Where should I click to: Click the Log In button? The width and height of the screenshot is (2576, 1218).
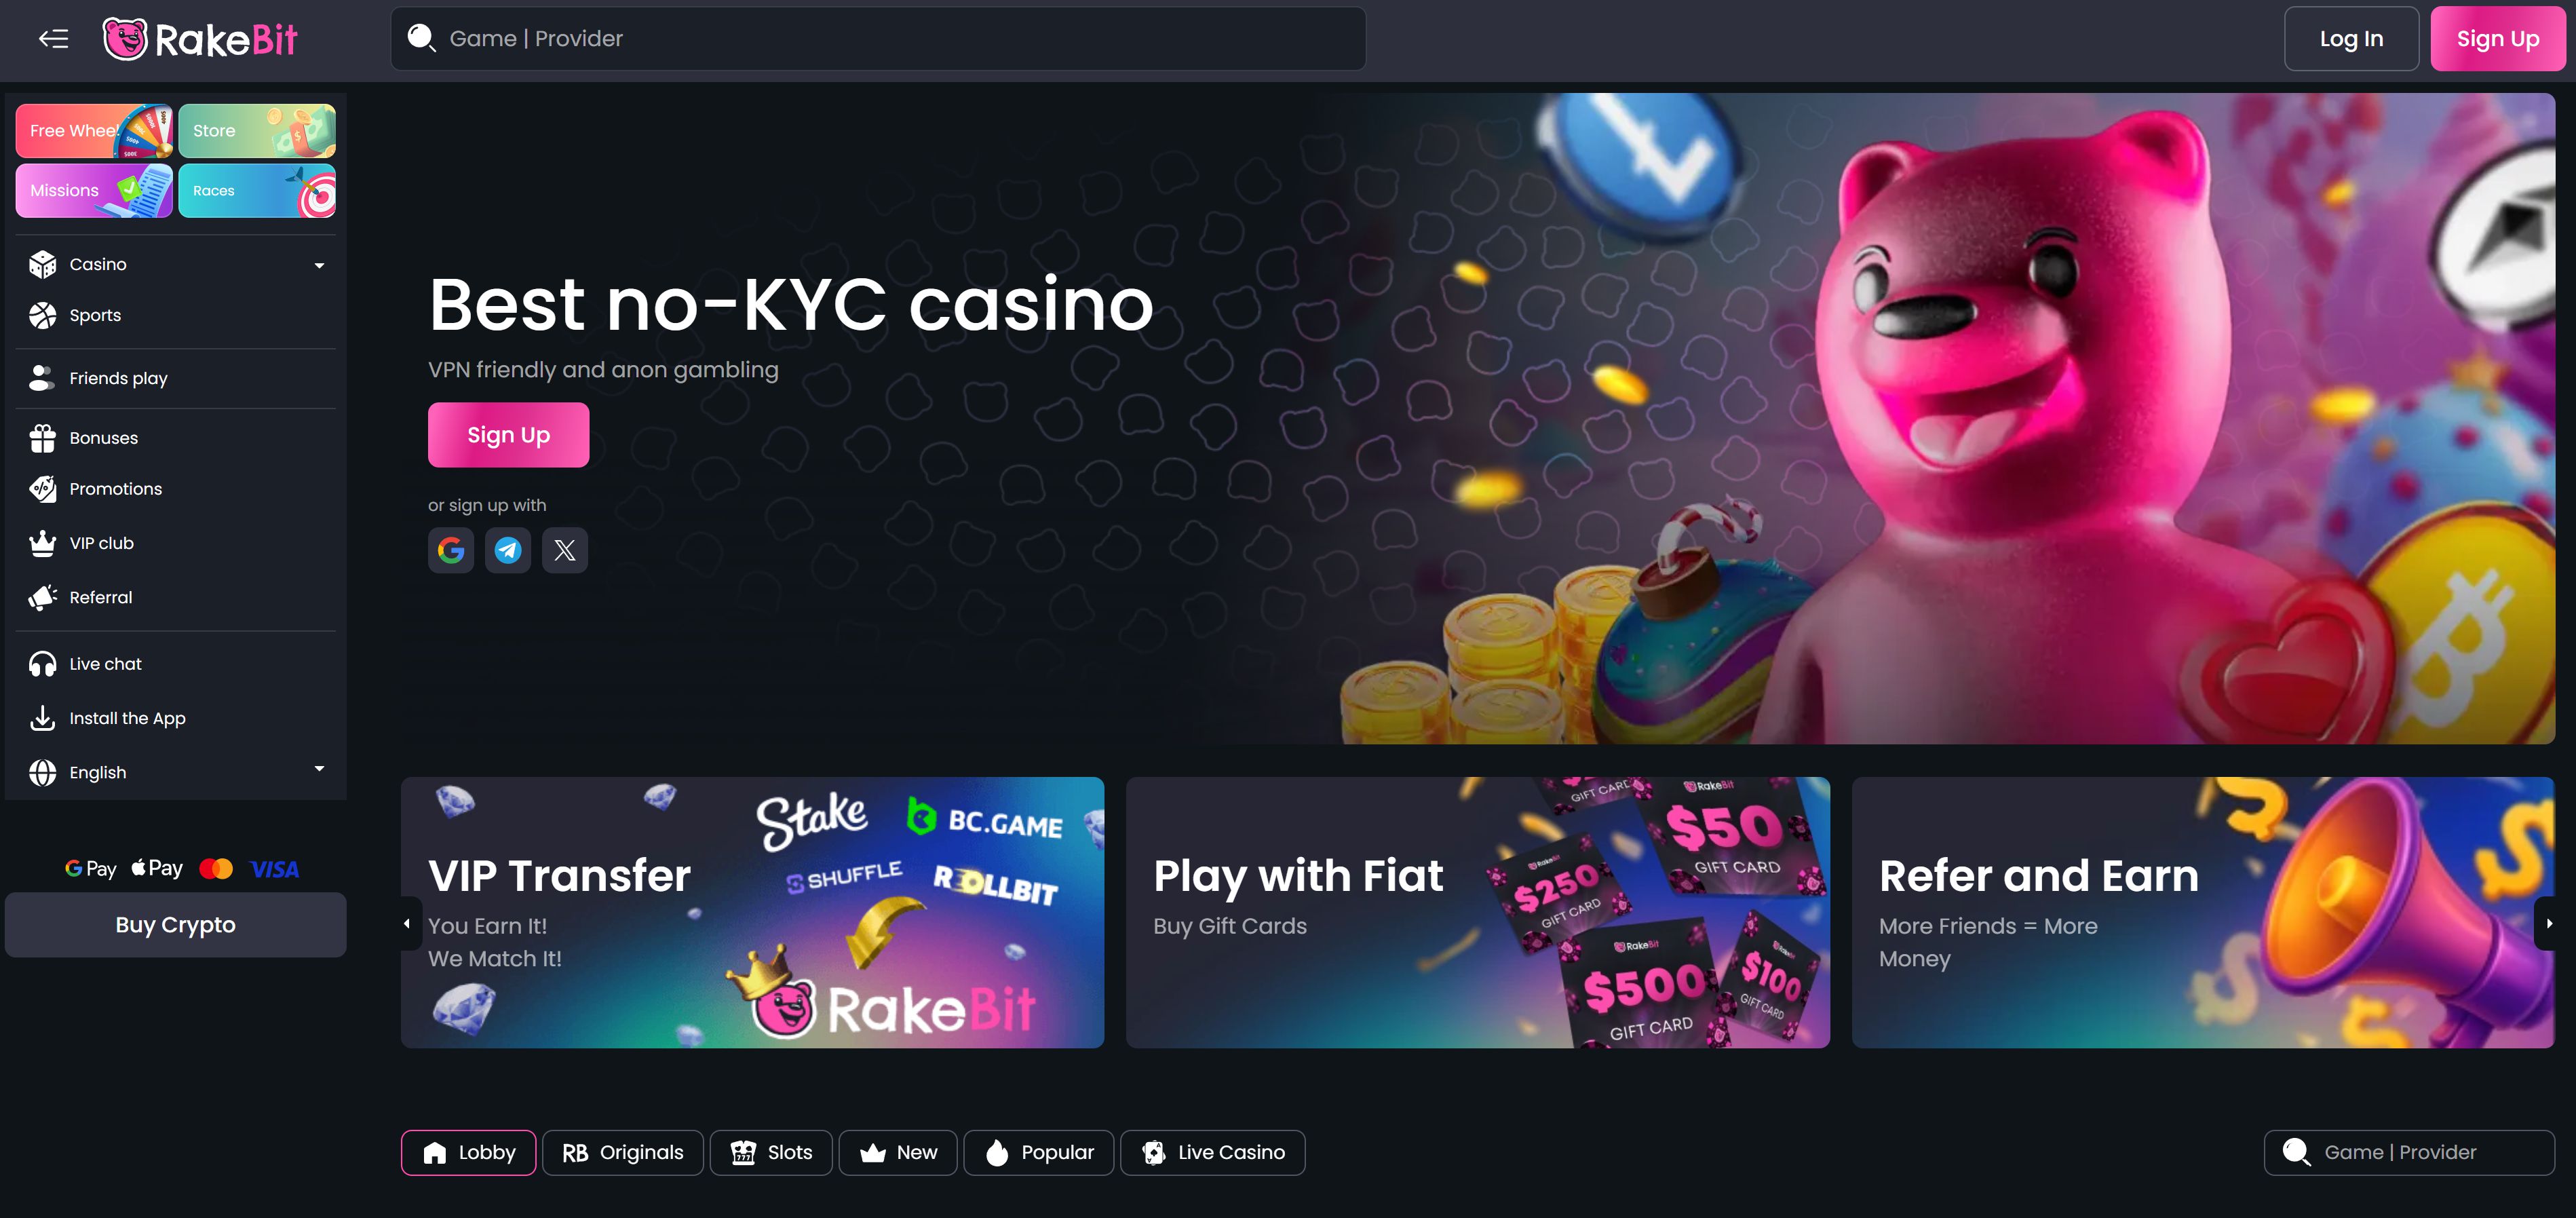coord(2351,39)
